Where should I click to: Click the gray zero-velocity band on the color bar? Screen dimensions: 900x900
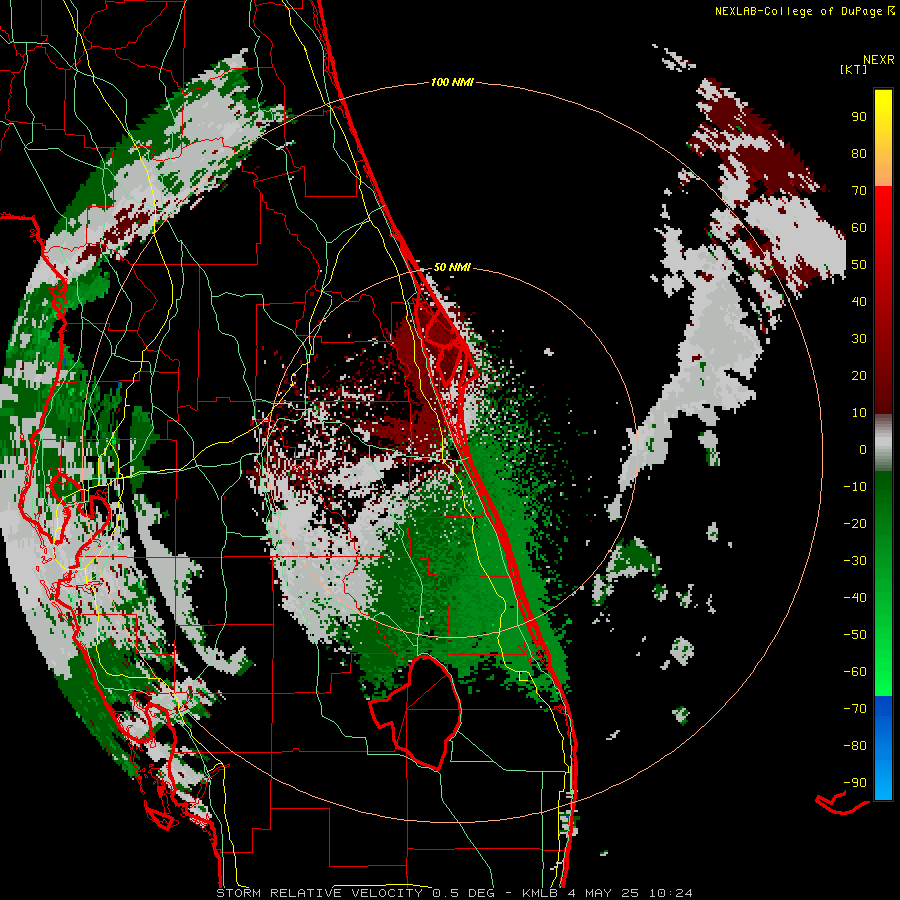click(x=883, y=443)
